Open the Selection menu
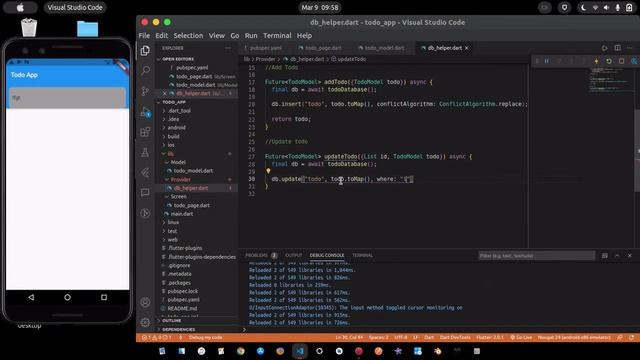Image resolution: width=640 pixels, height=360 pixels. tap(188, 36)
